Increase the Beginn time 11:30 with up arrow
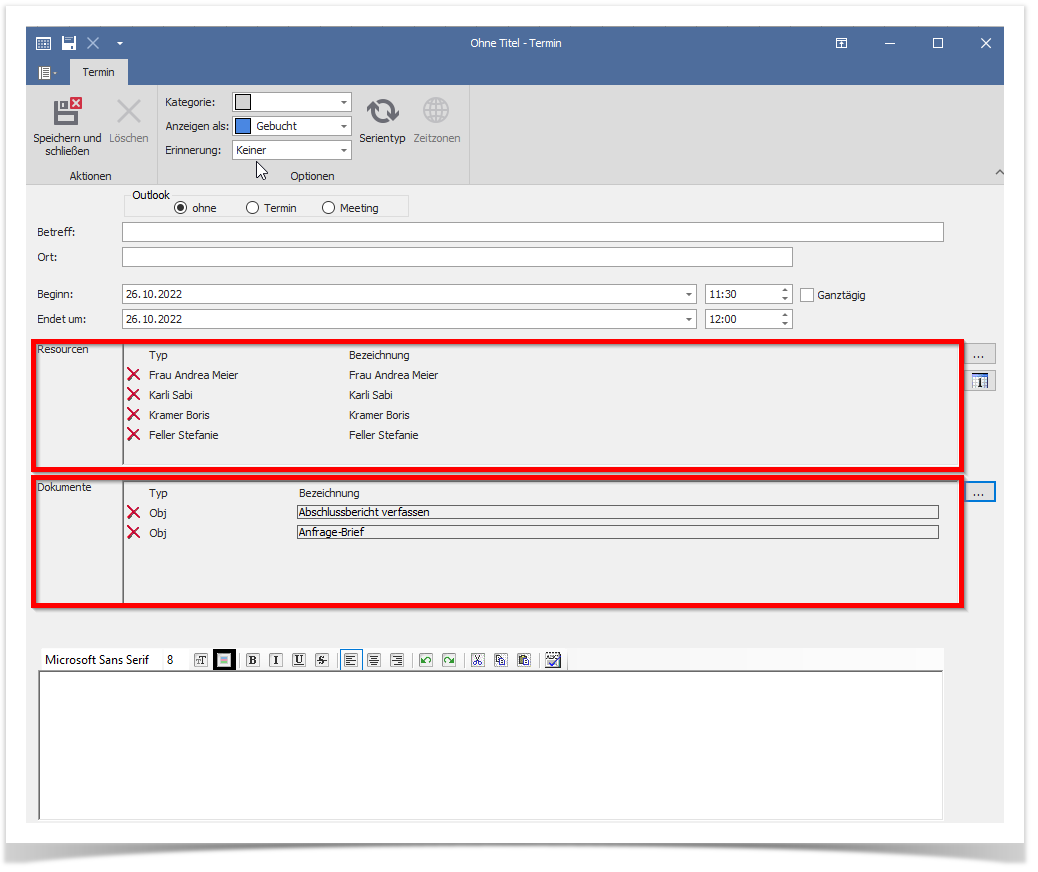Screen dimensions: 1038x872 coord(785,290)
